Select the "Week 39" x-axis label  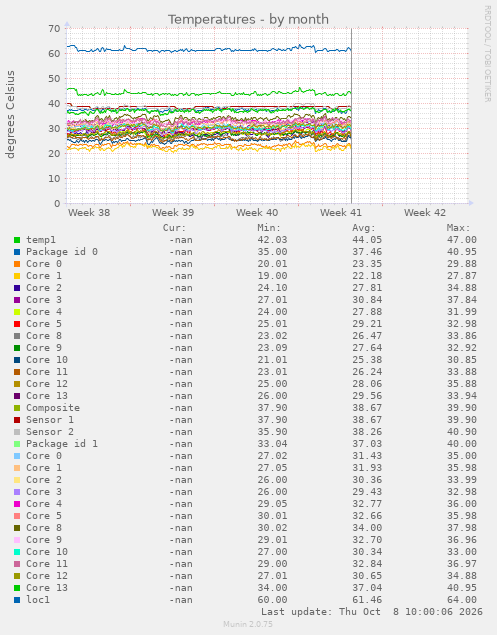click(173, 213)
